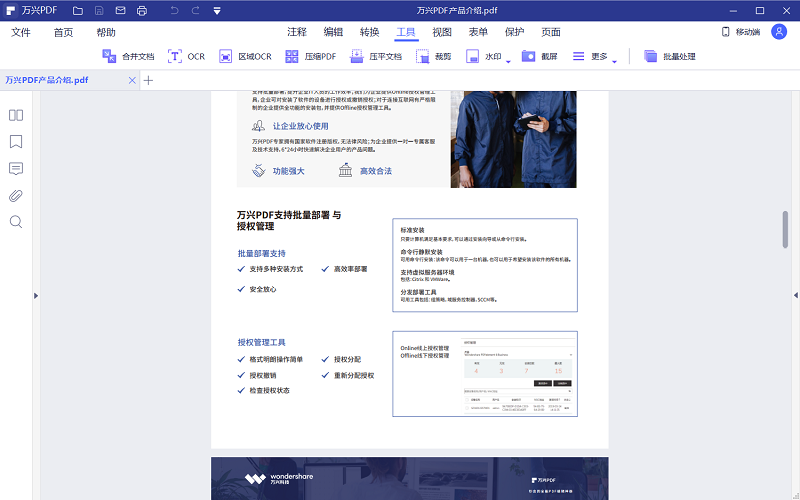Go to the 首页 home tab
Viewport: 800px width, 500px height.
pyautogui.click(x=63, y=32)
